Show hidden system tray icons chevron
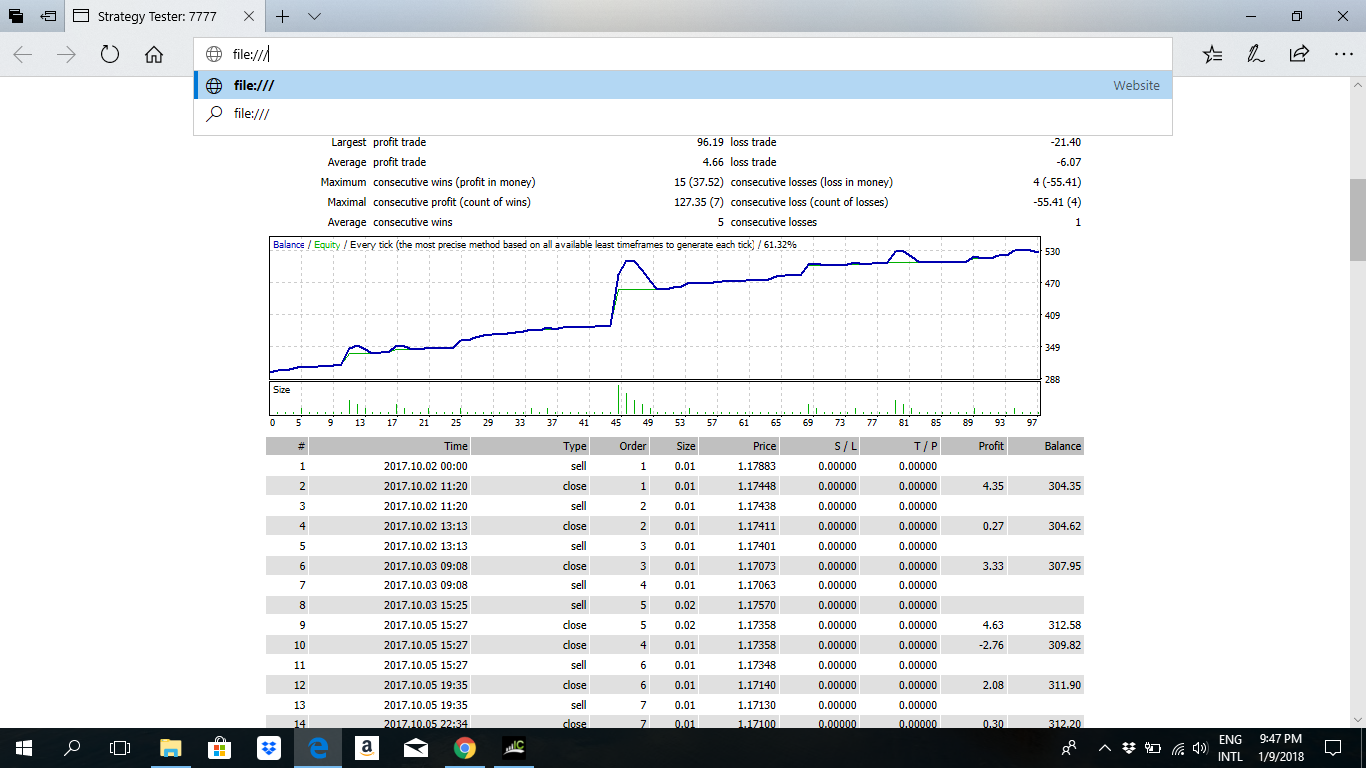The width and height of the screenshot is (1366, 768). click(x=1105, y=747)
